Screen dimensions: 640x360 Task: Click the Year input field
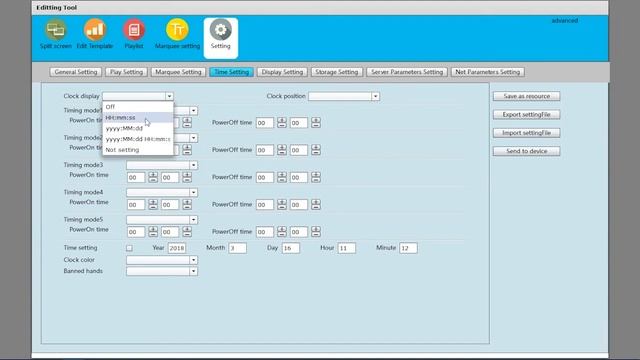click(x=177, y=248)
